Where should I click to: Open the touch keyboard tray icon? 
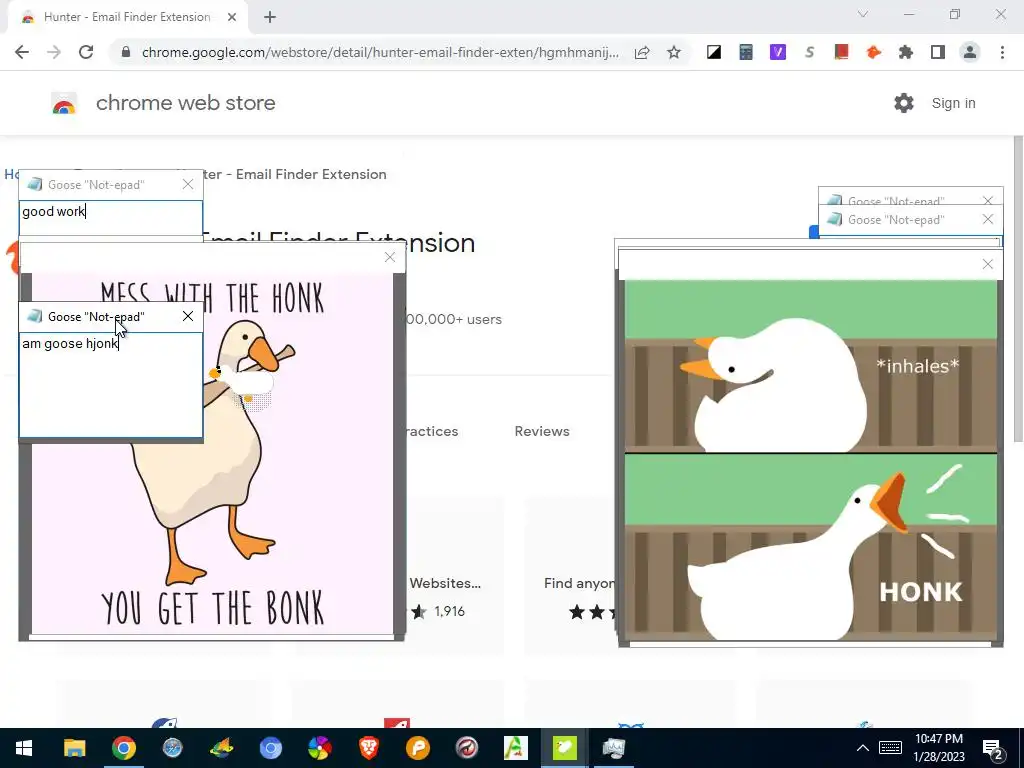tap(890, 748)
